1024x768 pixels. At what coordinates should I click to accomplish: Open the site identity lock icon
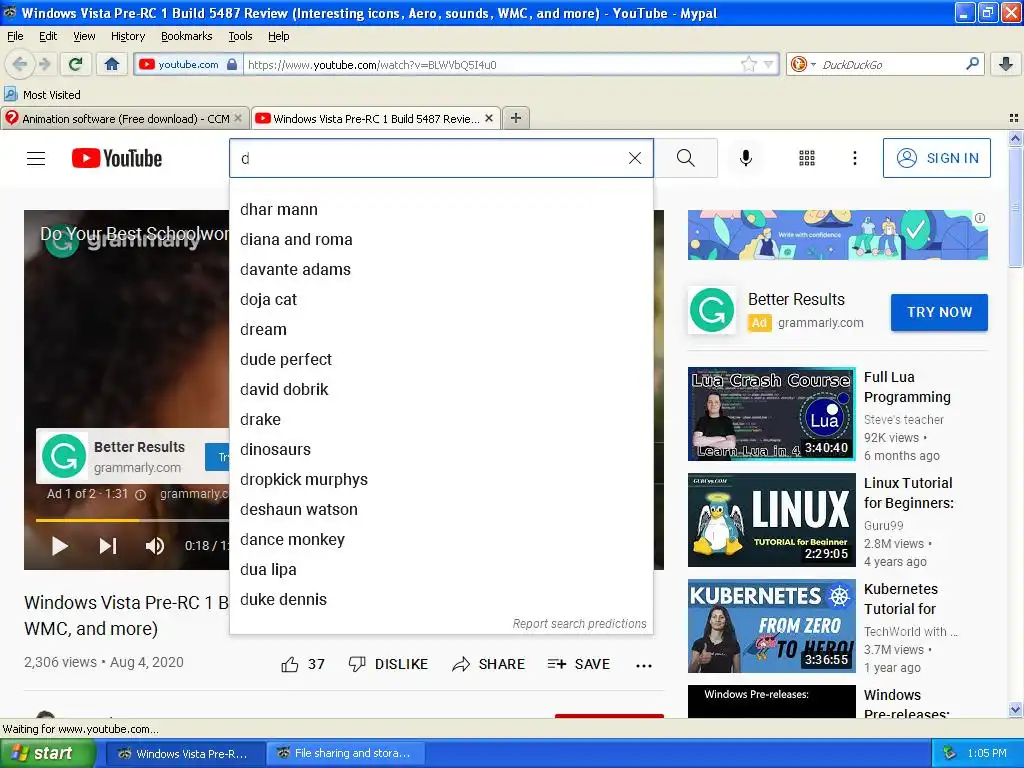[232, 64]
